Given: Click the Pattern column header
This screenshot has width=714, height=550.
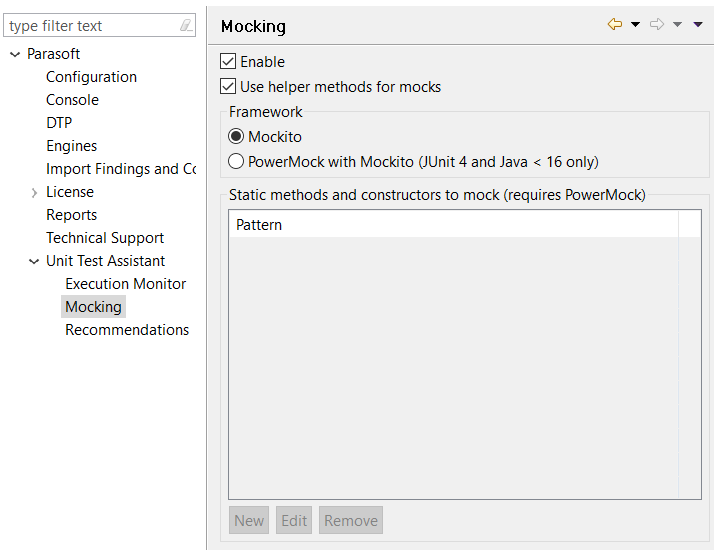Looking at the screenshot, I should 453,224.
